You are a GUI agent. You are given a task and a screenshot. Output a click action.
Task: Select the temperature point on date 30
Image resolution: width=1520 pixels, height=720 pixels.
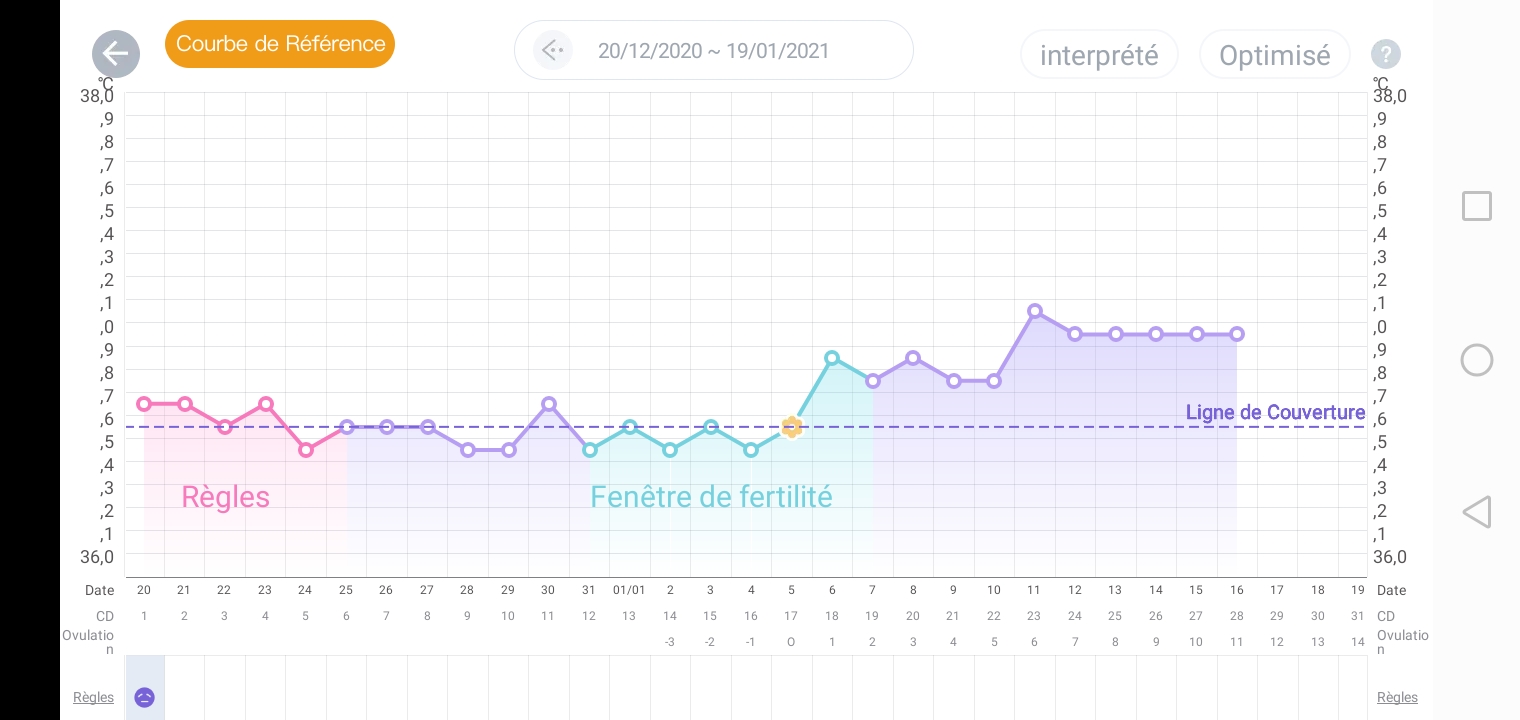[x=549, y=404]
